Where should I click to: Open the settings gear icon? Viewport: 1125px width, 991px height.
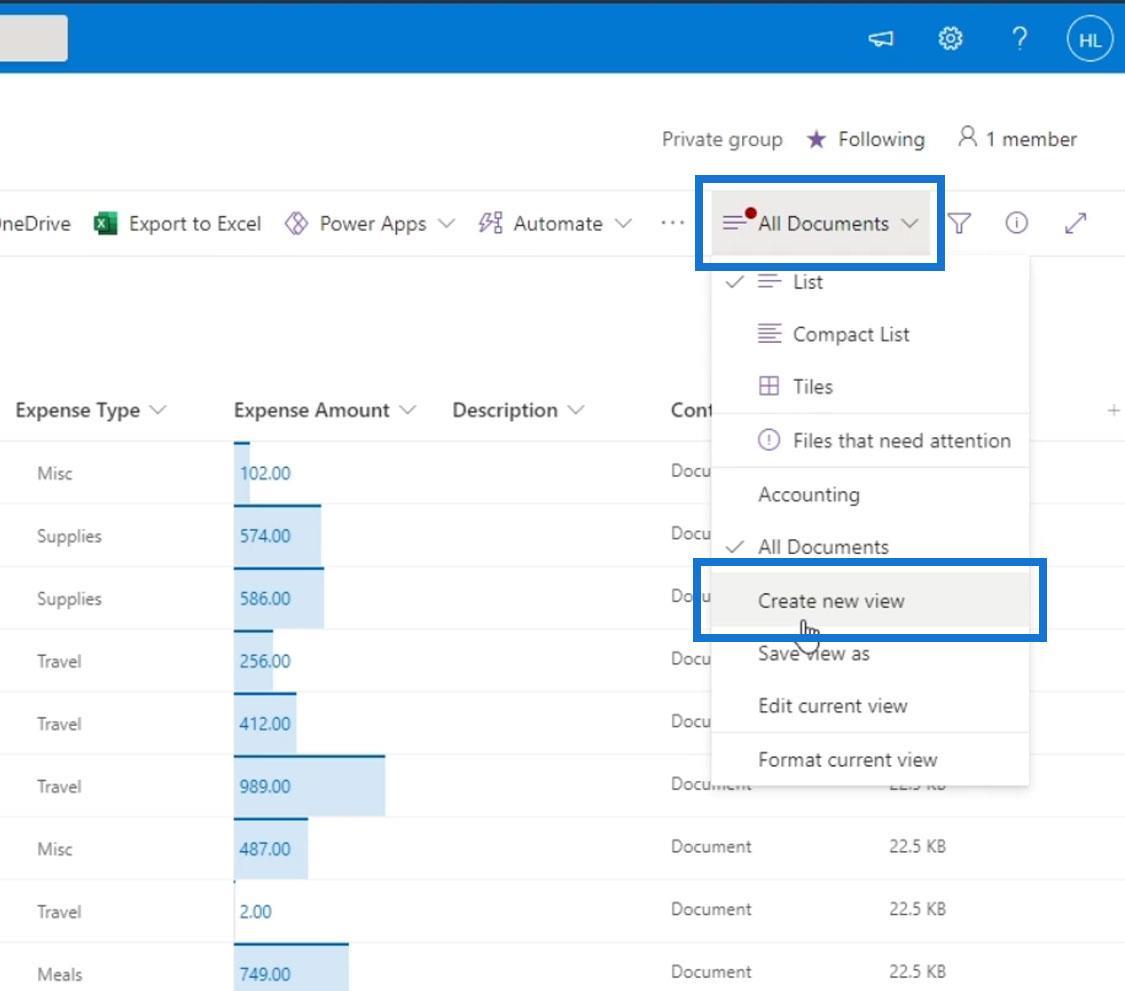point(950,38)
